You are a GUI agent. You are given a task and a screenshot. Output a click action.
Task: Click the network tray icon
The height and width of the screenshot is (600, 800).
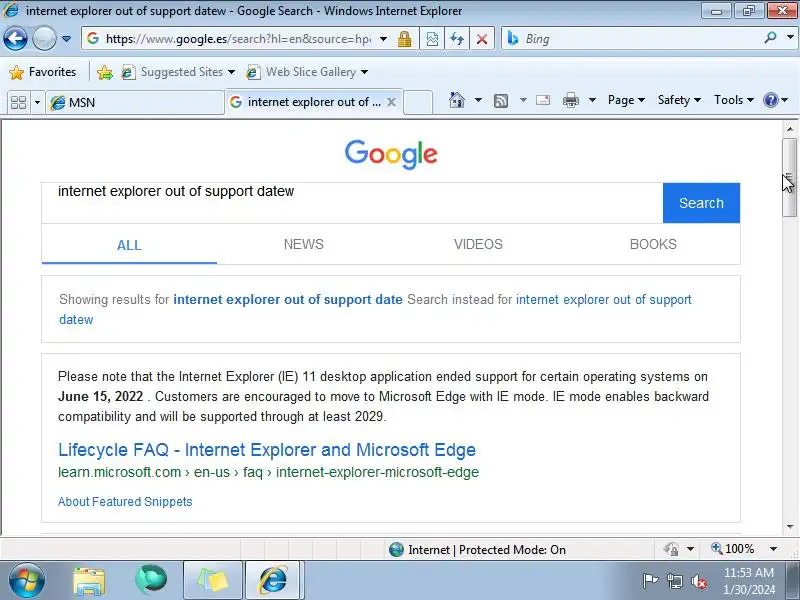coord(674,581)
